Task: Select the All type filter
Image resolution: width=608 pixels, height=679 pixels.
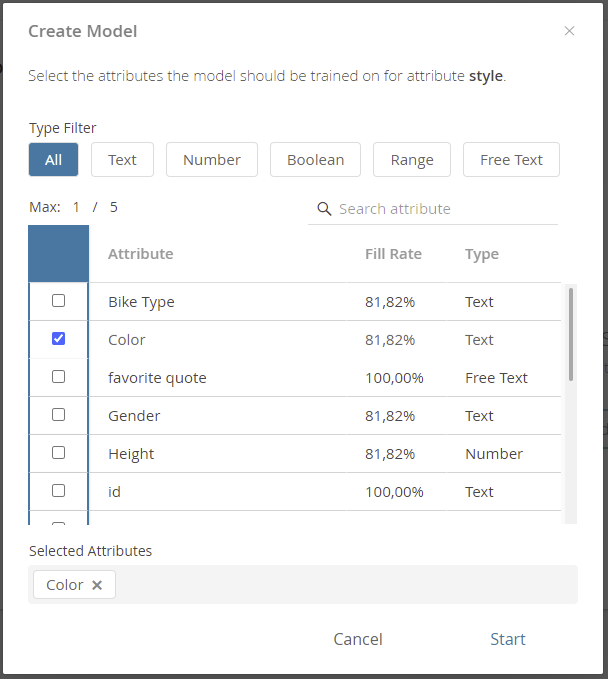Action: pos(53,160)
